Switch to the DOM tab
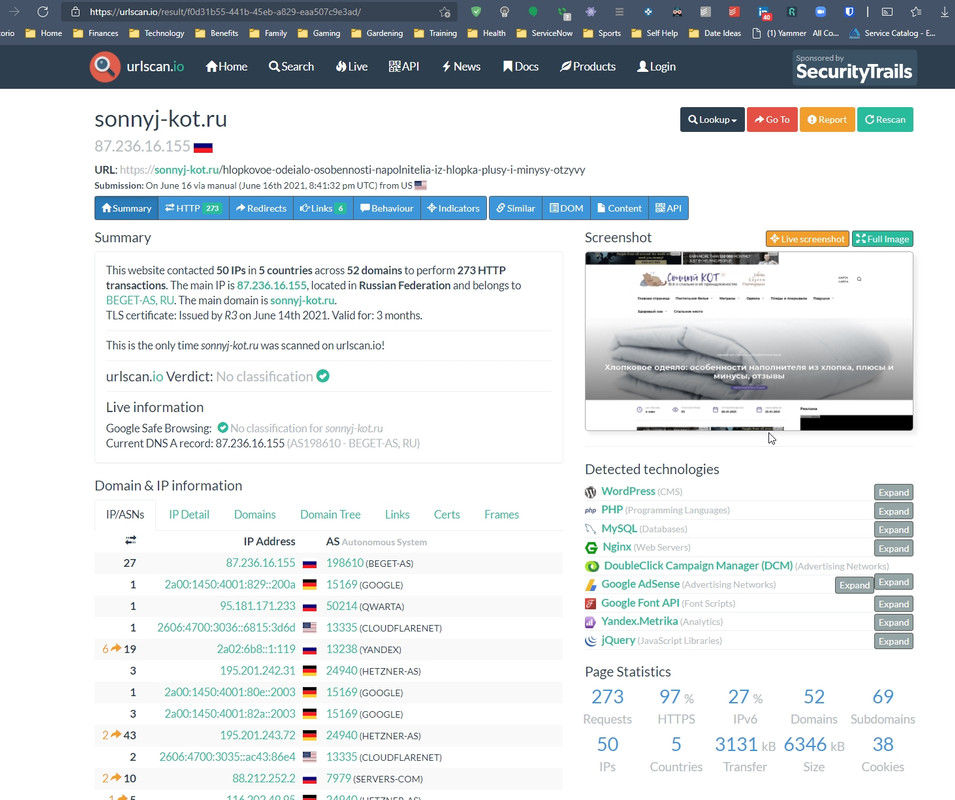Viewport: 955px width, 800px height. tap(566, 208)
